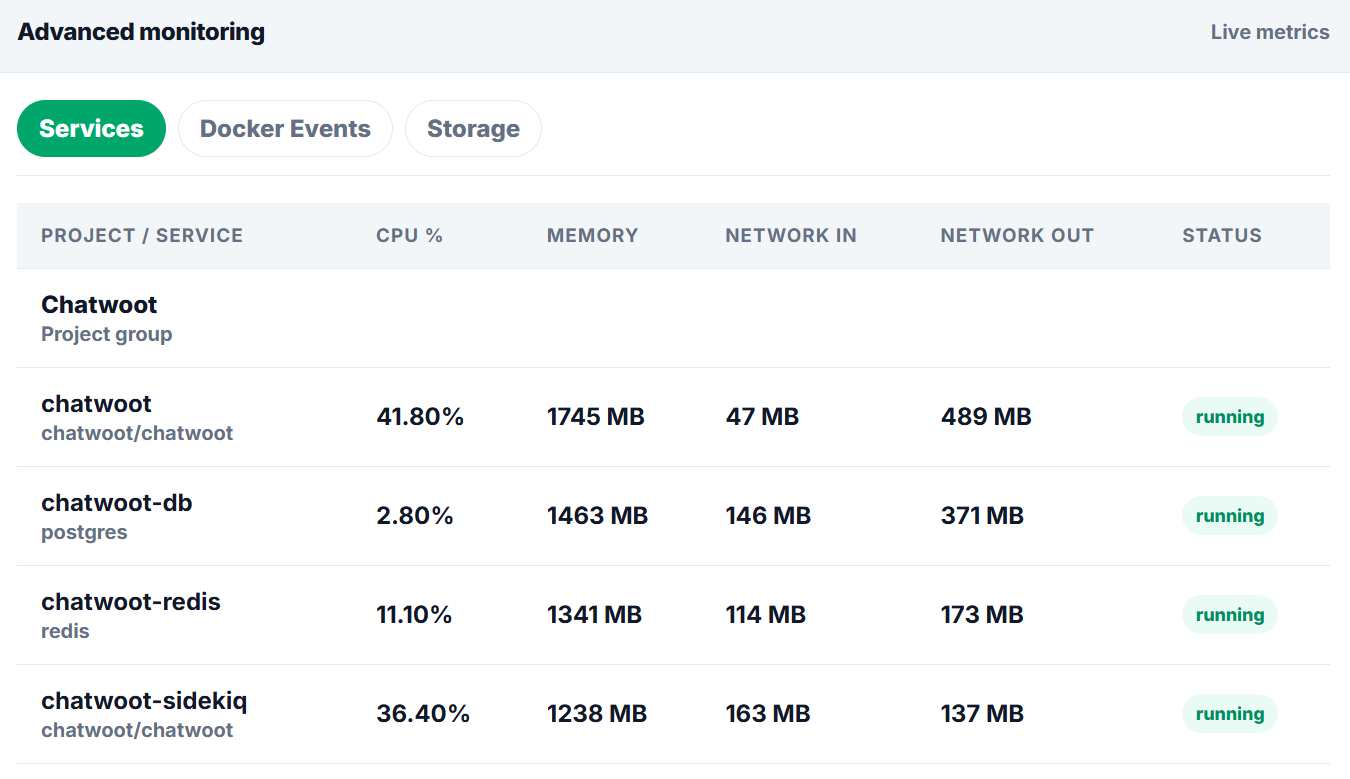Click the 146 MB network in value
The image size is (1350, 779).
pyautogui.click(x=768, y=516)
